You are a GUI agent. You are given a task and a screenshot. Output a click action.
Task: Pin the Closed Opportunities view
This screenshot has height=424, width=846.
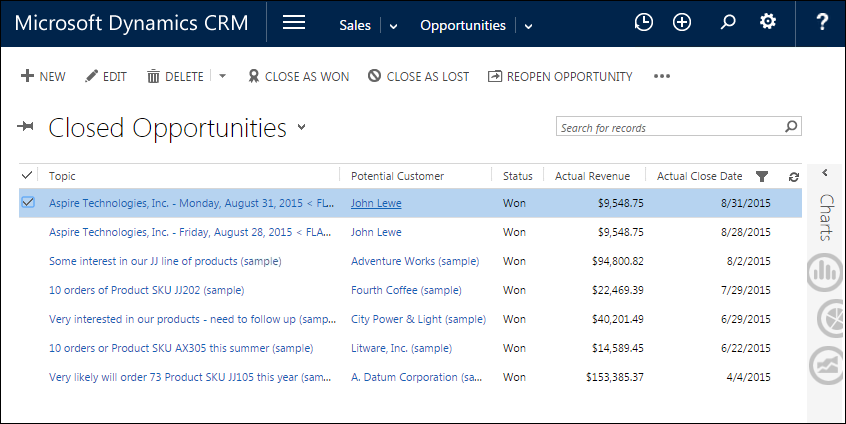coord(26,127)
